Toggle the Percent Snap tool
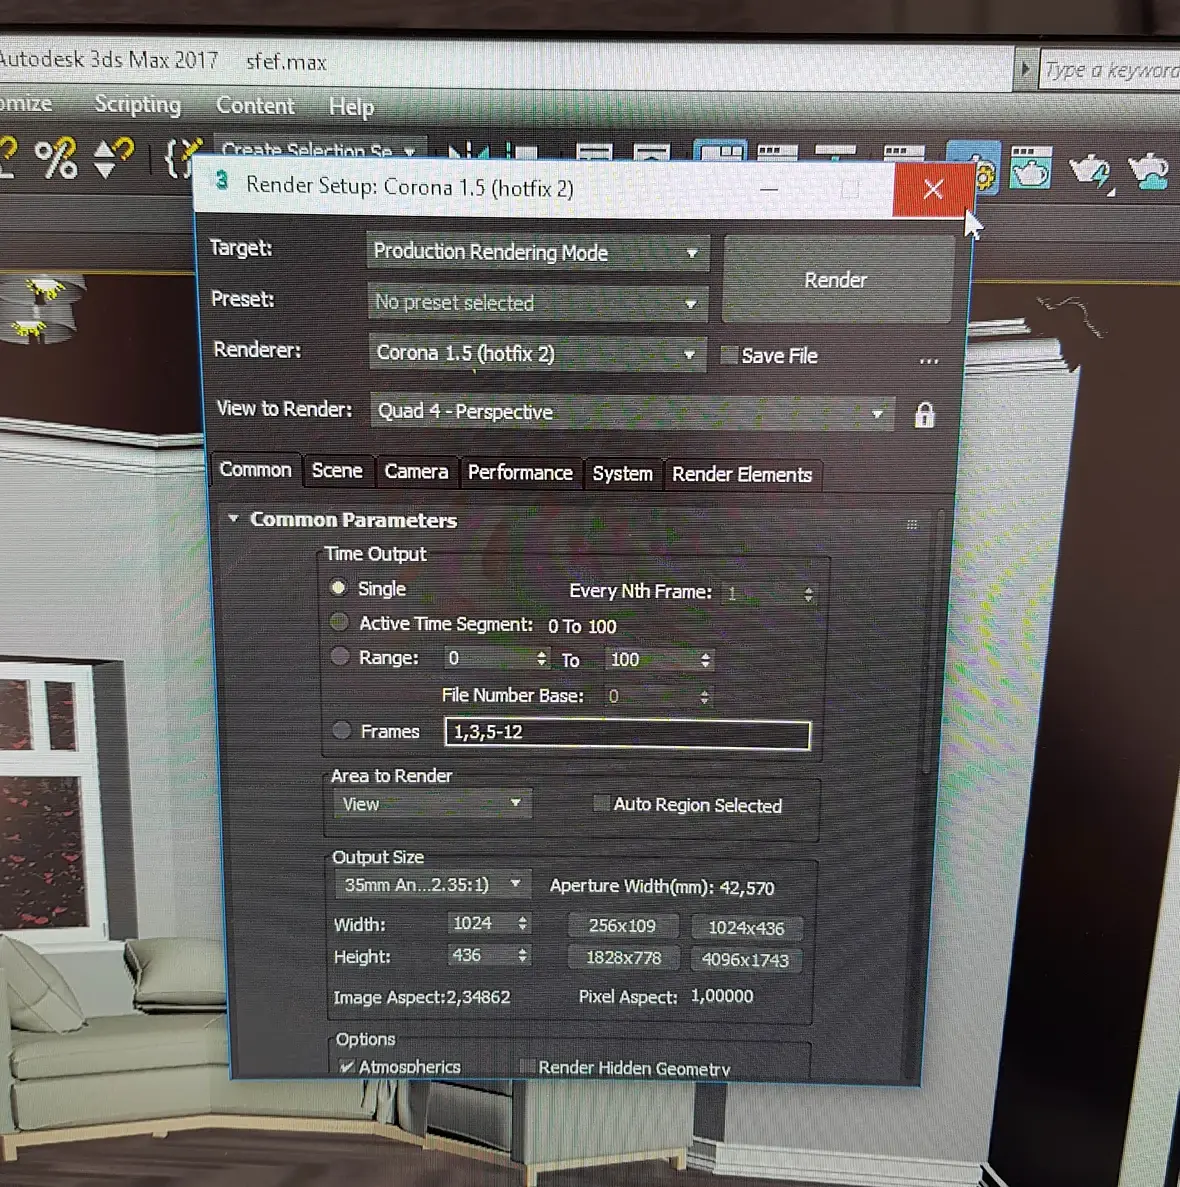This screenshot has height=1187, width=1180. point(56,158)
